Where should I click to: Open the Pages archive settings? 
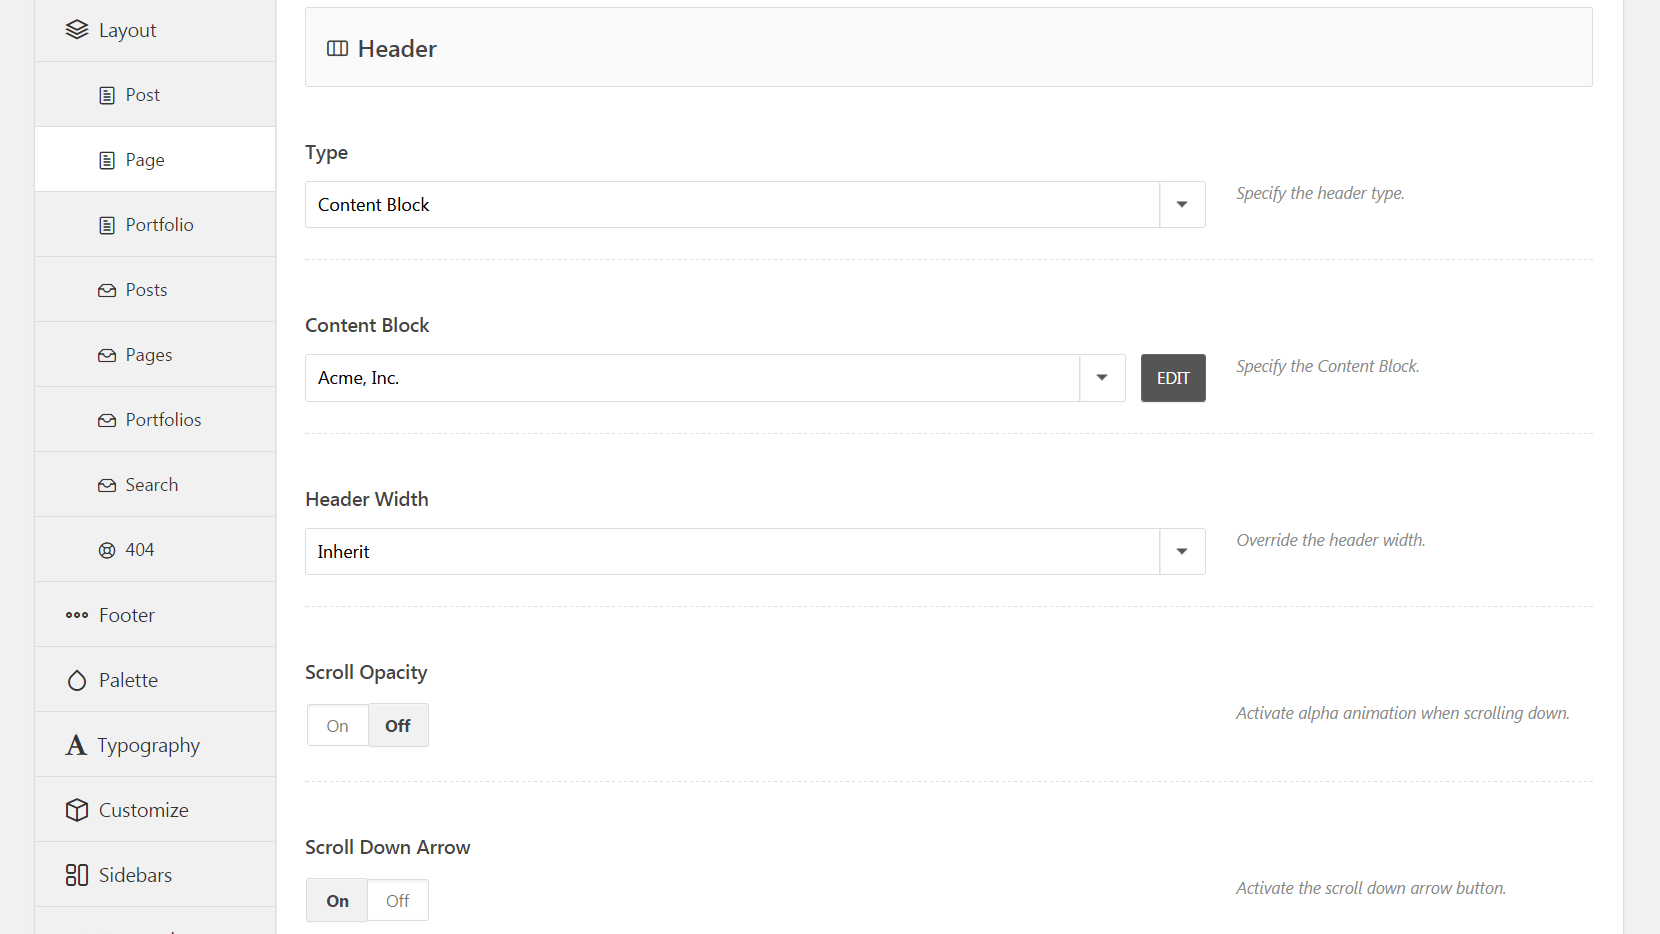[x=155, y=355]
